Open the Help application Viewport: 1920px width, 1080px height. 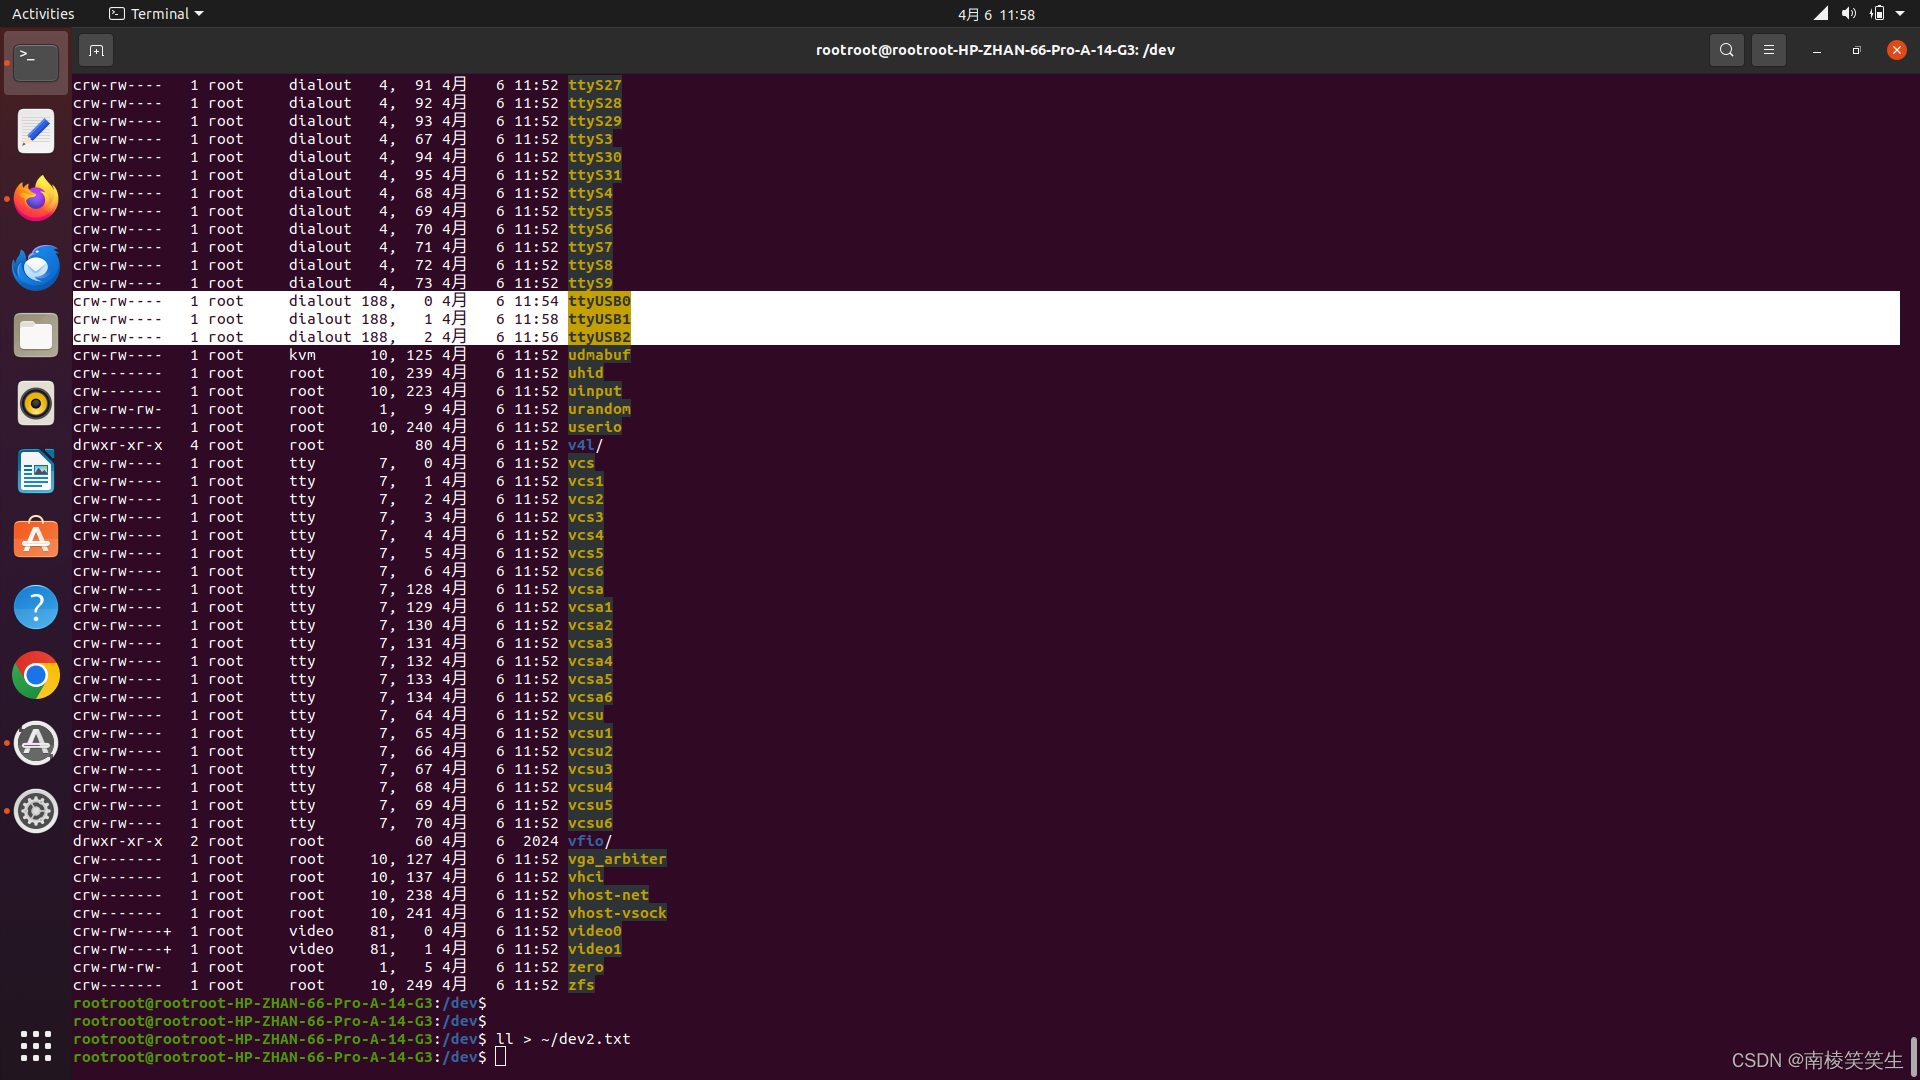coord(36,607)
